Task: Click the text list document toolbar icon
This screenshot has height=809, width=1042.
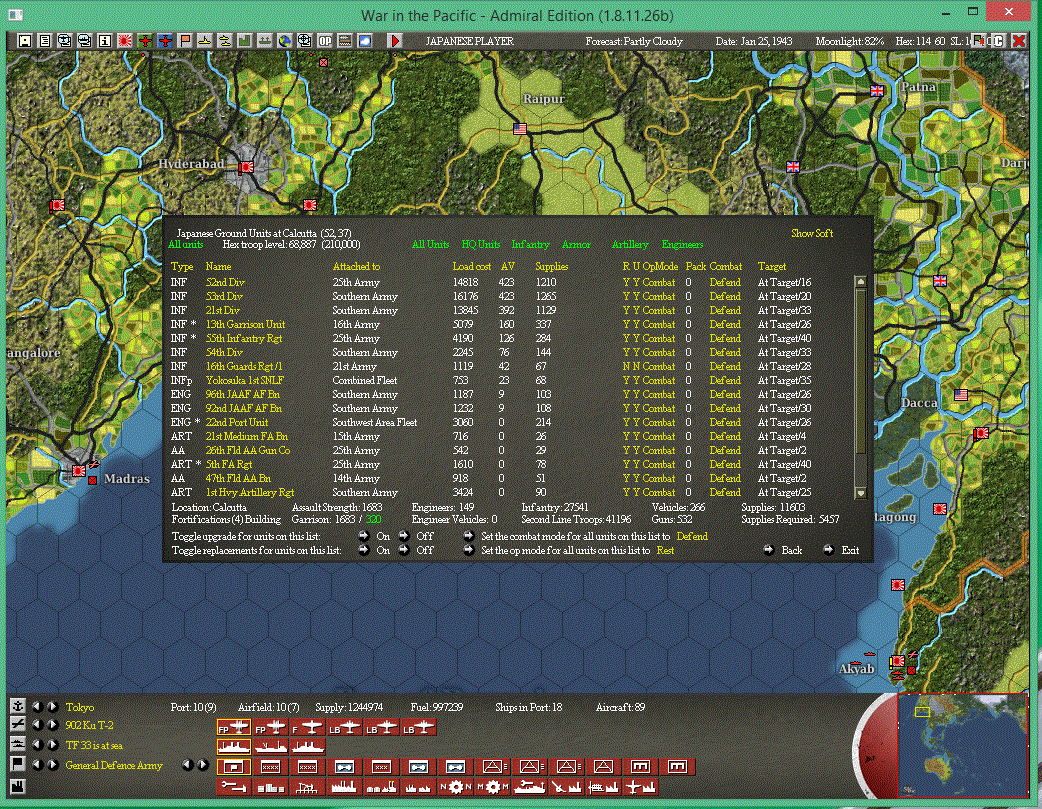Action: [x=45, y=41]
